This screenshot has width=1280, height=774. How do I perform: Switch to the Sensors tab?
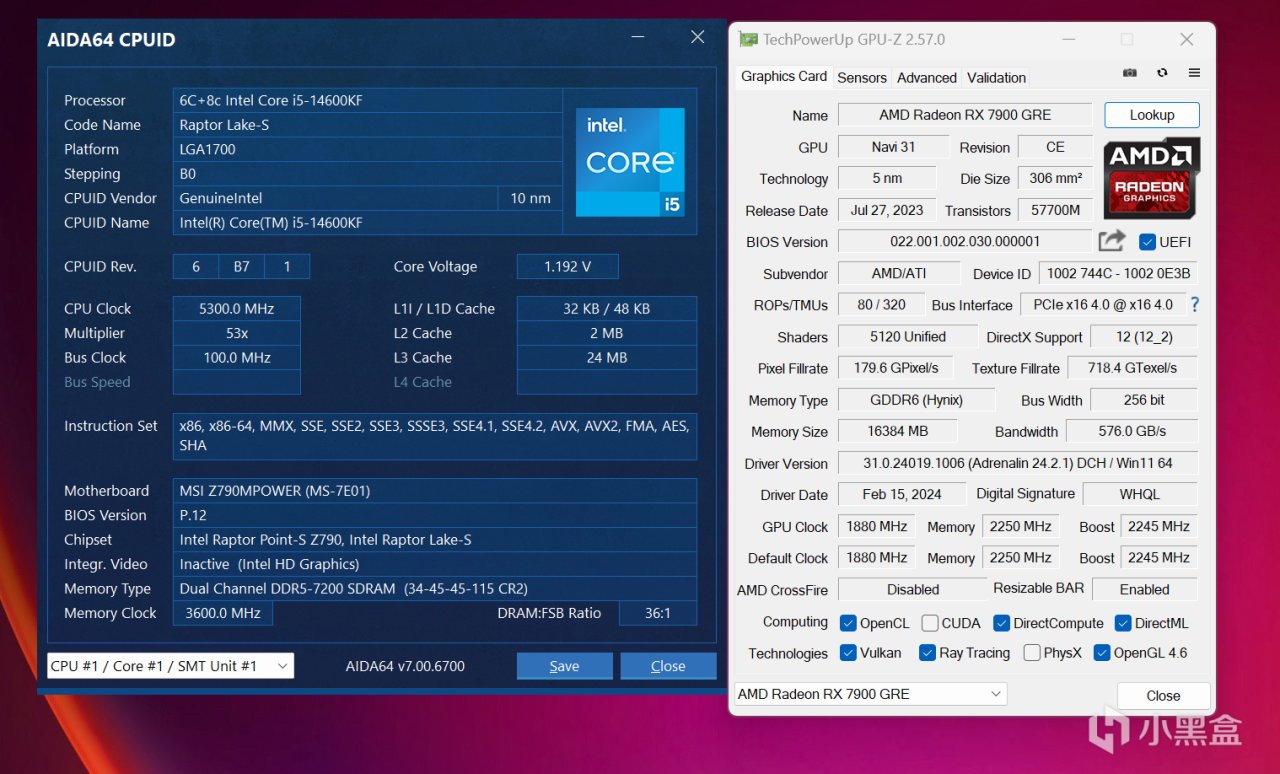click(x=862, y=77)
